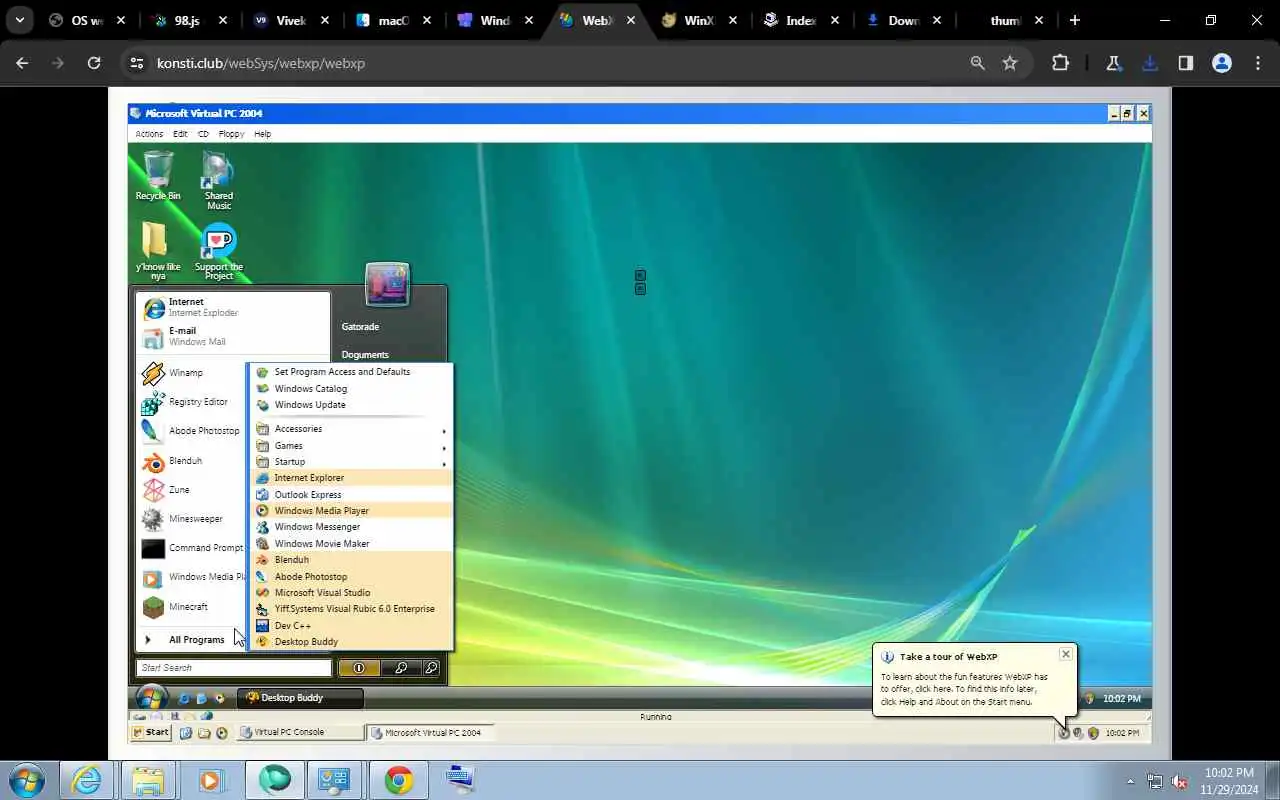Expand All Programs
This screenshot has height=800, width=1280.
(192, 640)
